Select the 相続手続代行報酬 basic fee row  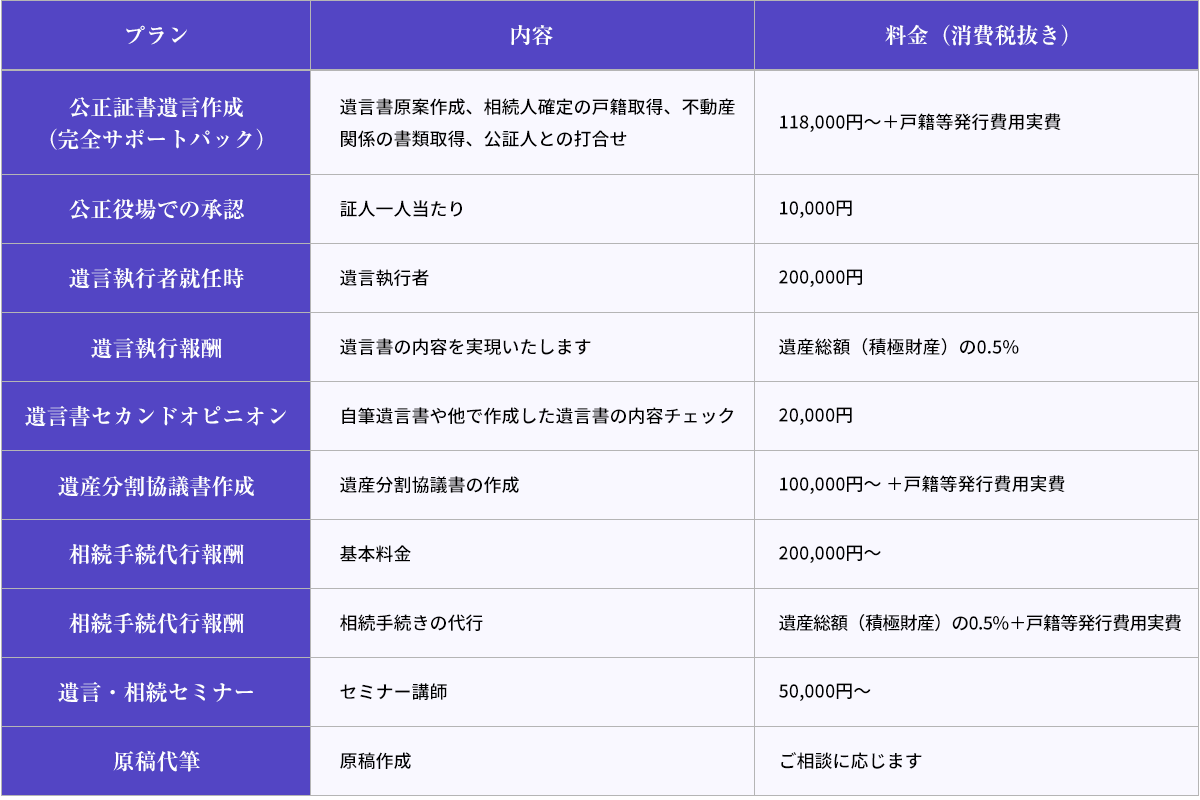coord(155,554)
